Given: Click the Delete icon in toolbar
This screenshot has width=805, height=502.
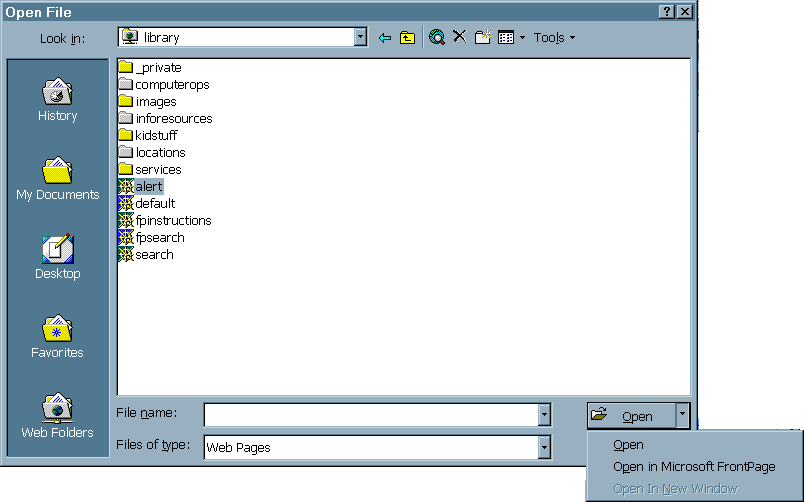Looking at the screenshot, I should click(x=459, y=37).
